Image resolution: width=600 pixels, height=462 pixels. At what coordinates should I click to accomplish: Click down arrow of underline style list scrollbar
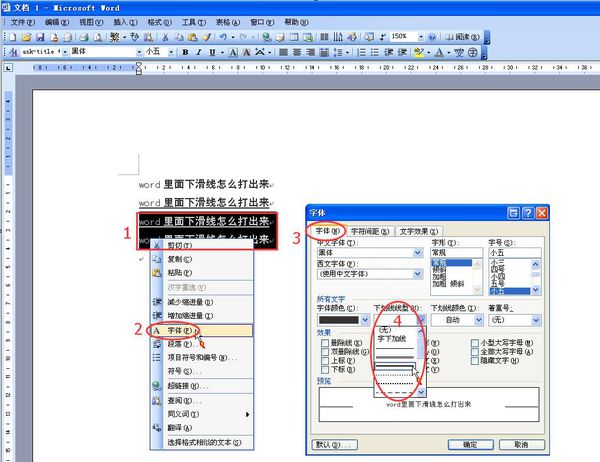point(421,392)
